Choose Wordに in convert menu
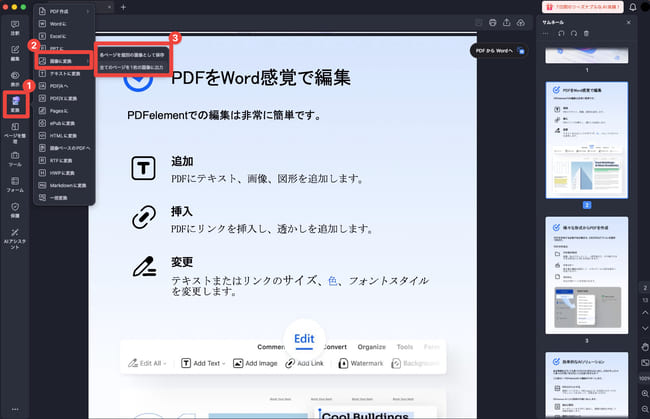This screenshot has height=419, width=650. (x=64, y=24)
